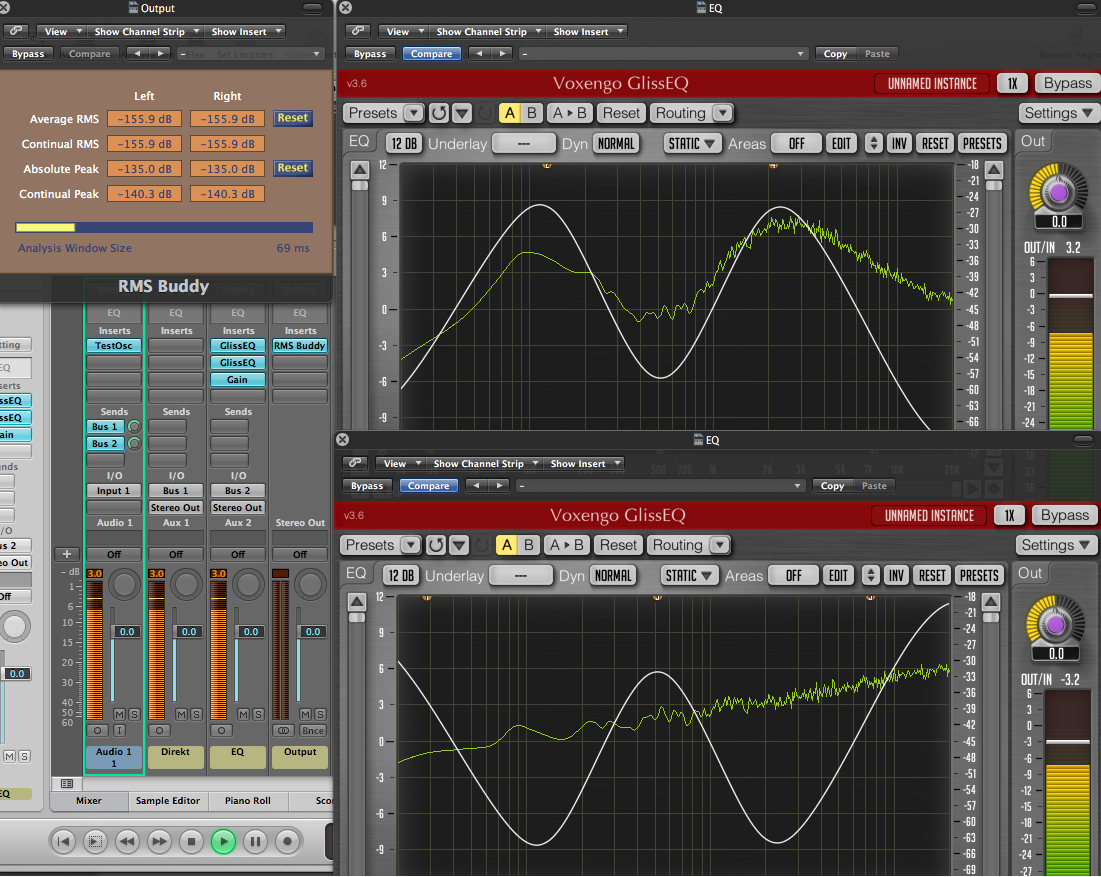
Task: Click the green play button
Action: coord(223,841)
